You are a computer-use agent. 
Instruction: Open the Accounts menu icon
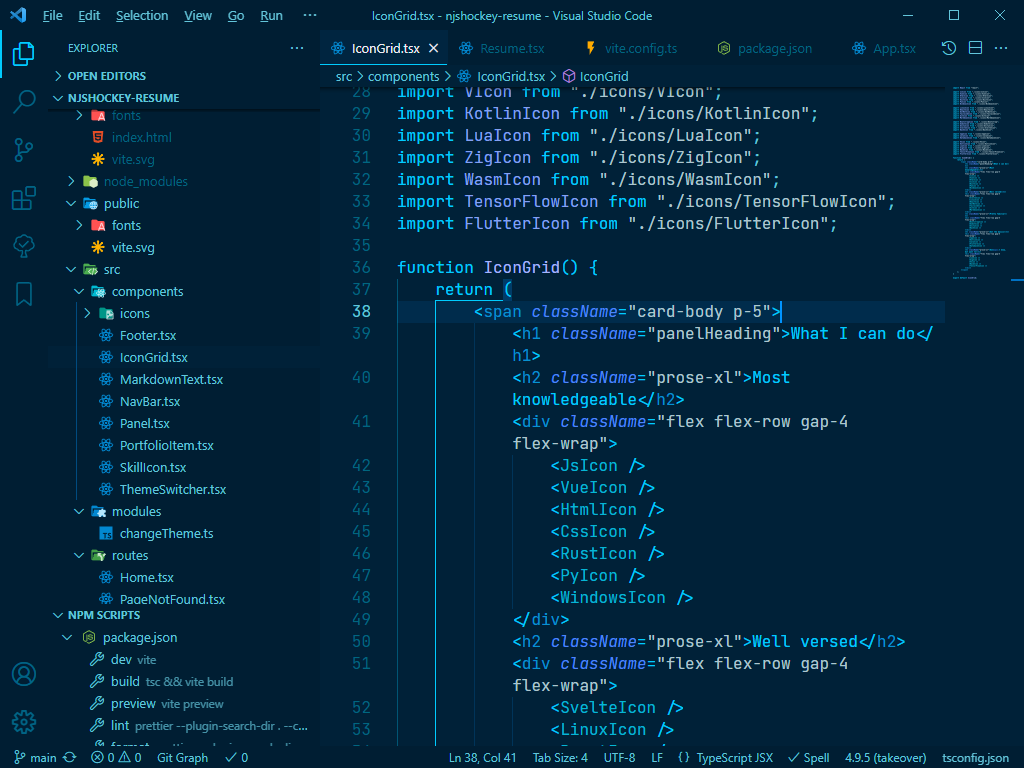point(24,674)
